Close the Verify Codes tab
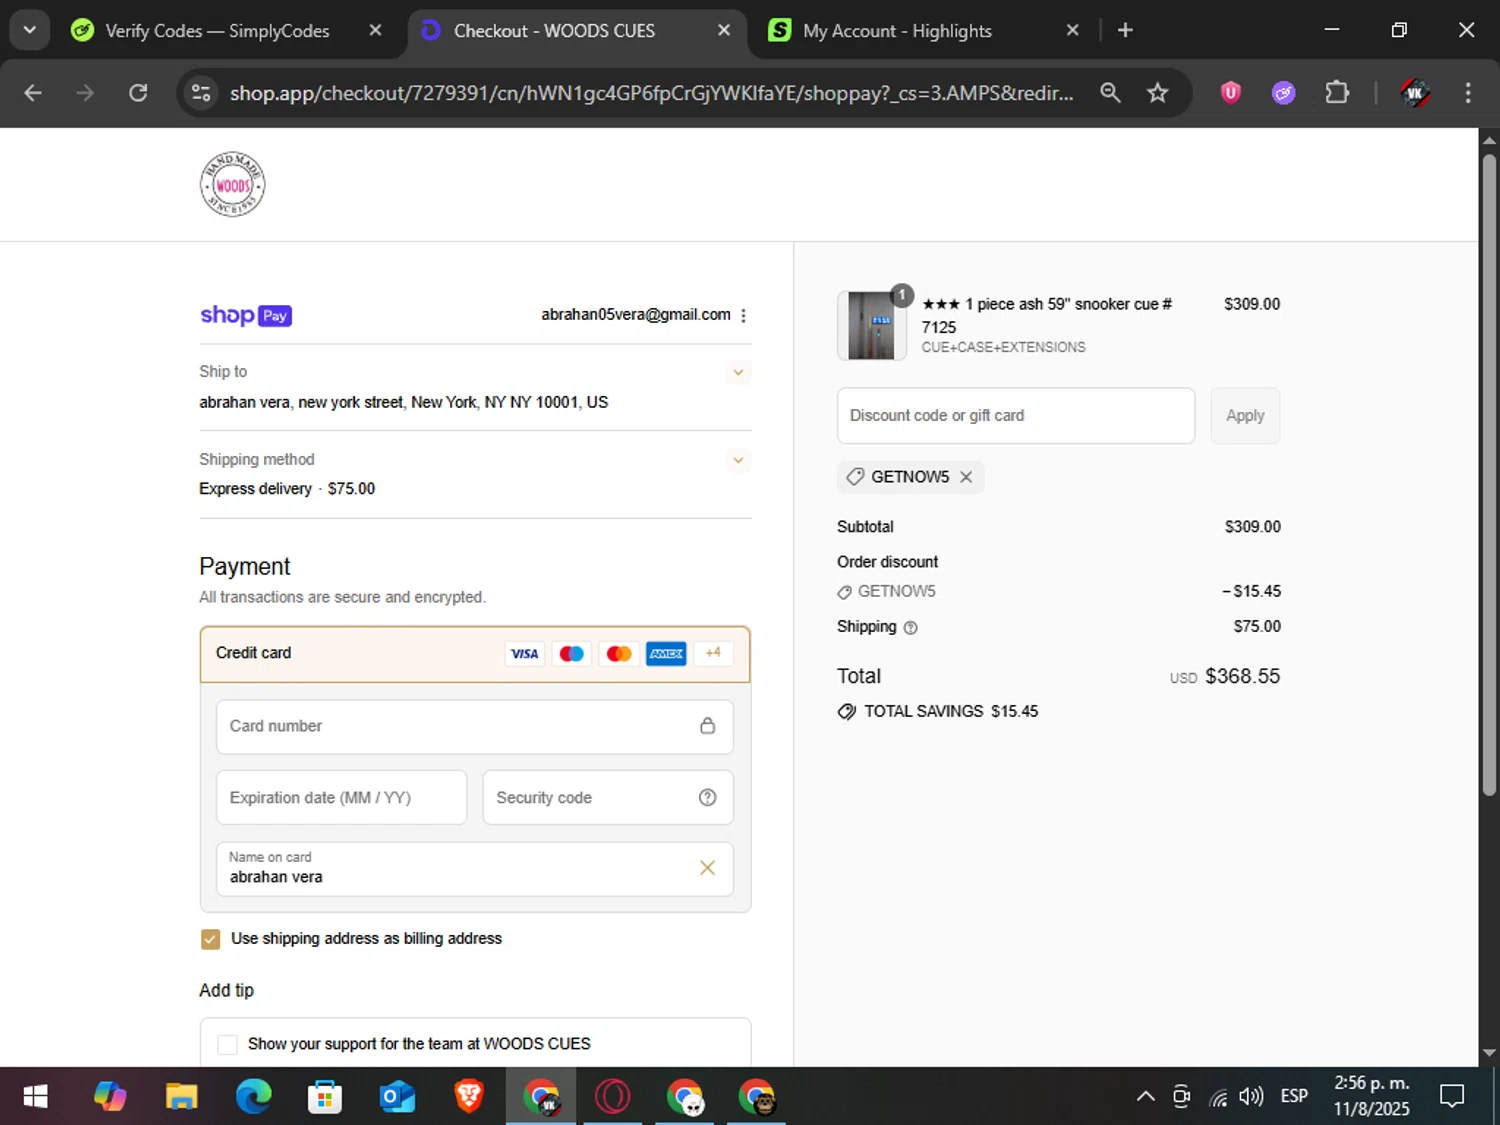The height and width of the screenshot is (1125, 1500). (x=375, y=30)
